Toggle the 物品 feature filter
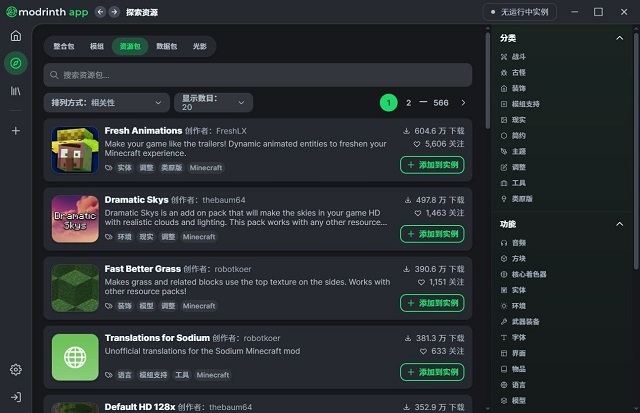640x413 pixels. [x=513, y=369]
